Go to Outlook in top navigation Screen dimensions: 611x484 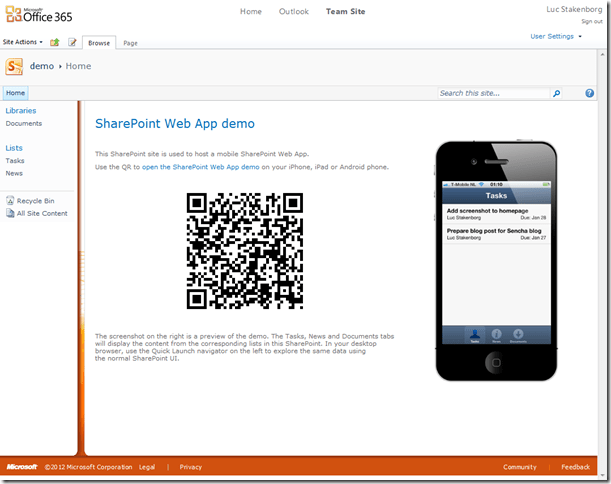[x=295, y=12]
